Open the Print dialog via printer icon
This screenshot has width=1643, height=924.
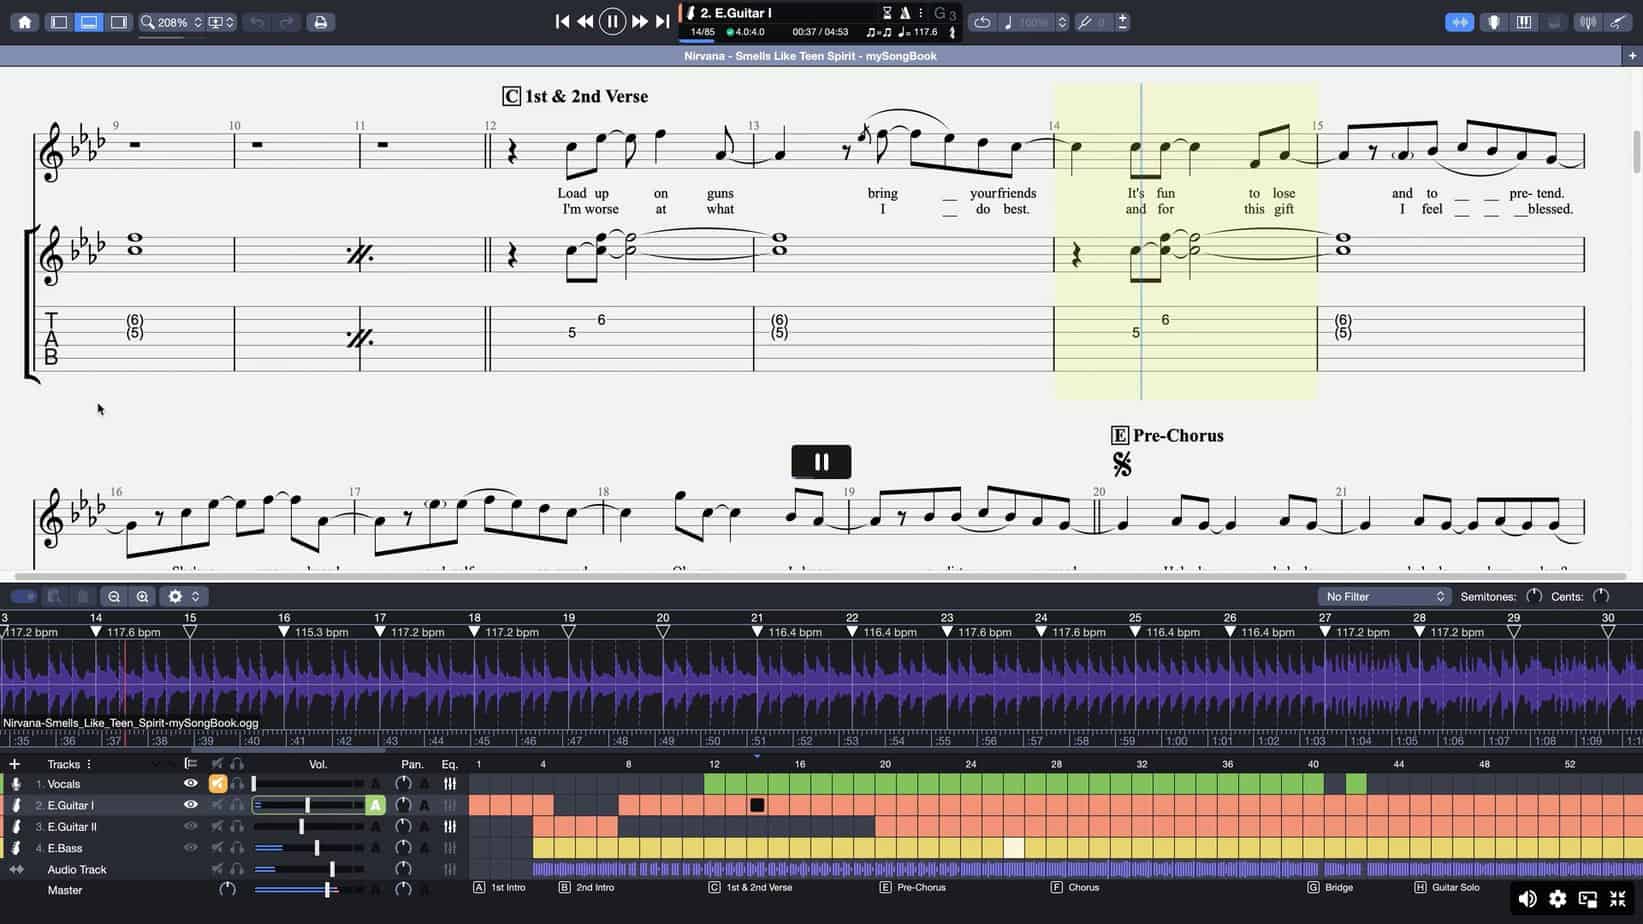tap(320, 21)
